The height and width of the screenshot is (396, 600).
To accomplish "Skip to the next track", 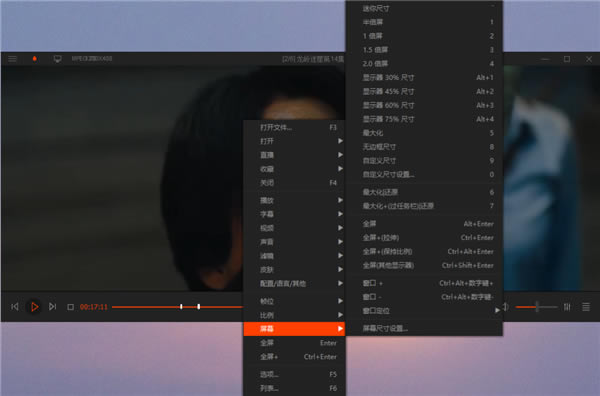I will pyautogui.click(x=52, y=307).
